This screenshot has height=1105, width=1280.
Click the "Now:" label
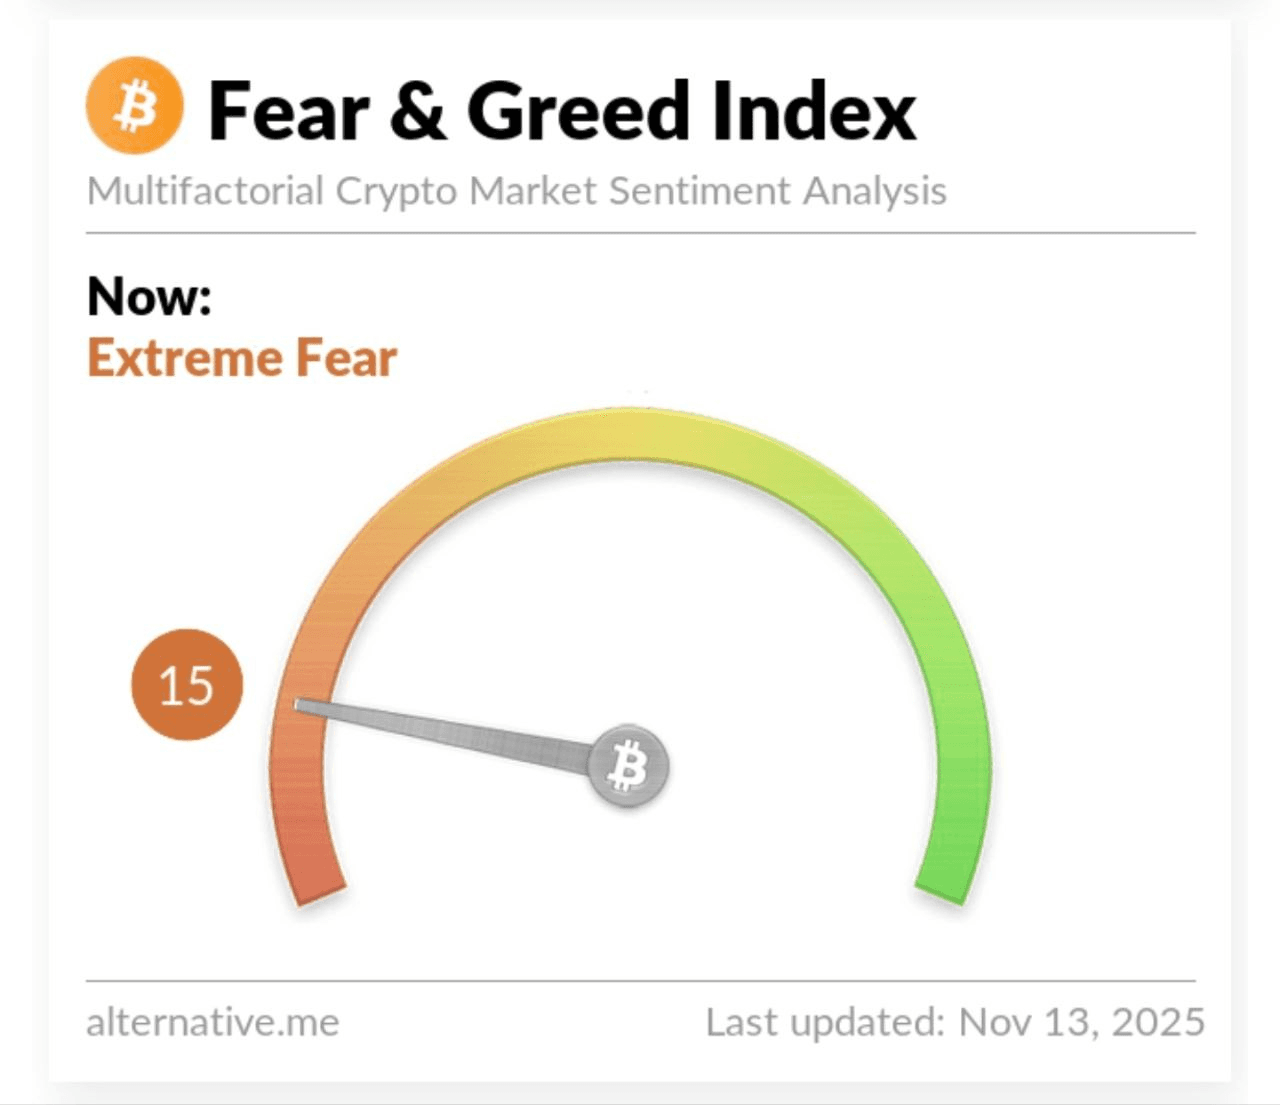(149, 296)
